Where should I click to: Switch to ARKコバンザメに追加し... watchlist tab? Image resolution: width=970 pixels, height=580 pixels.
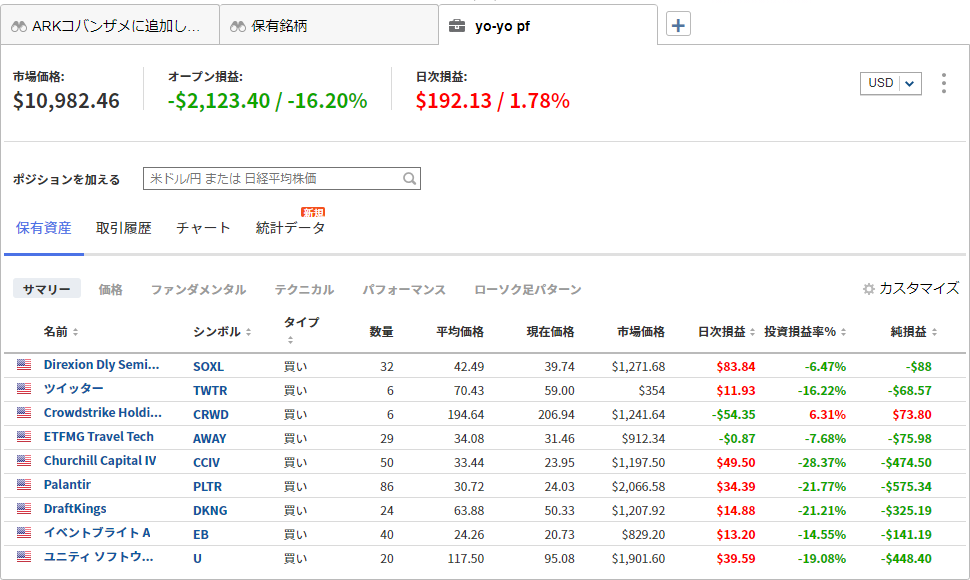110,26
